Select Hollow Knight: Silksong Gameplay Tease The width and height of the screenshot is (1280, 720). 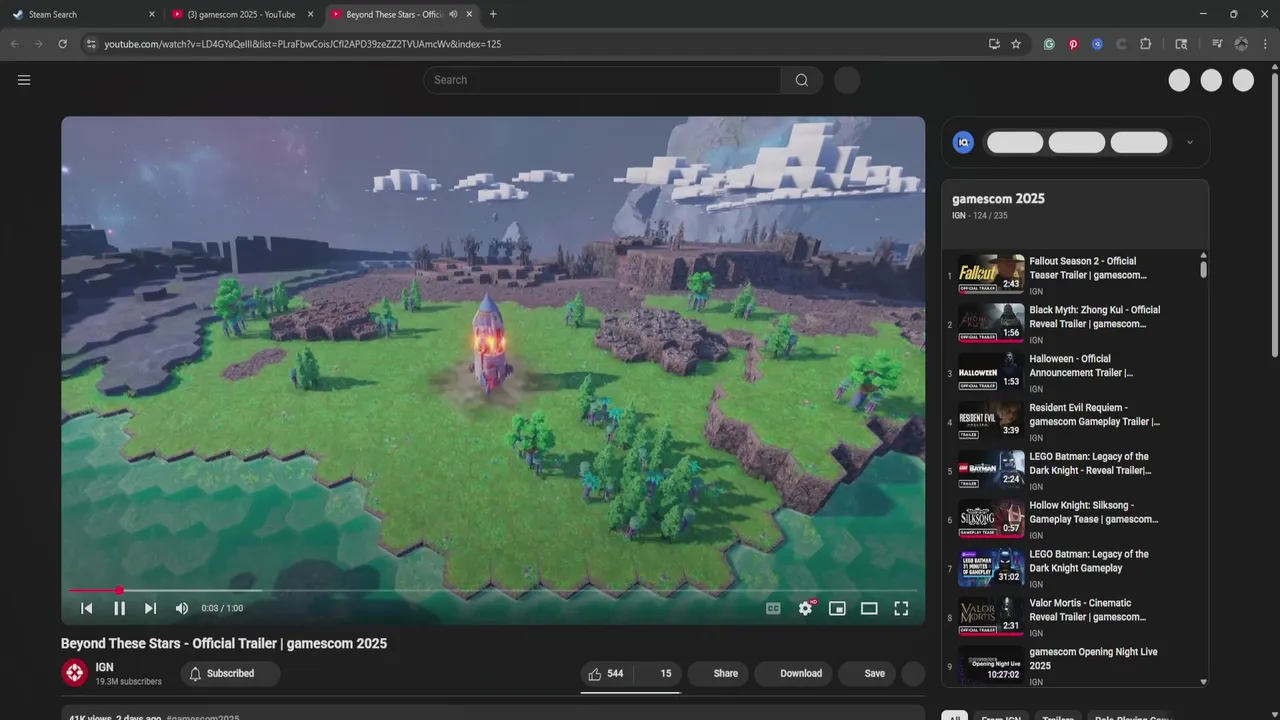(1075, 519)
